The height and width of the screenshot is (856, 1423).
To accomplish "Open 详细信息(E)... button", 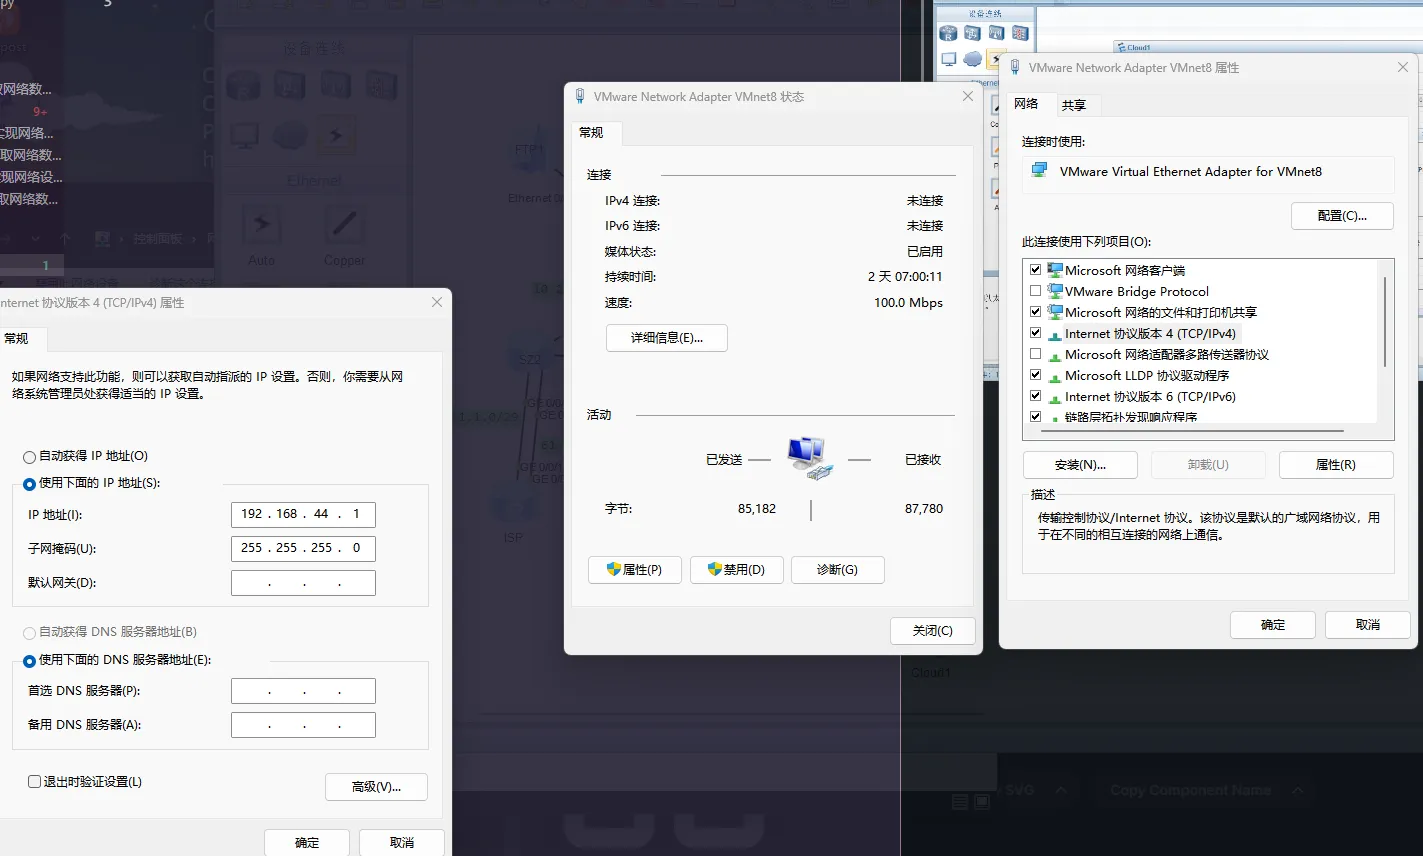I will click(667, 338).
